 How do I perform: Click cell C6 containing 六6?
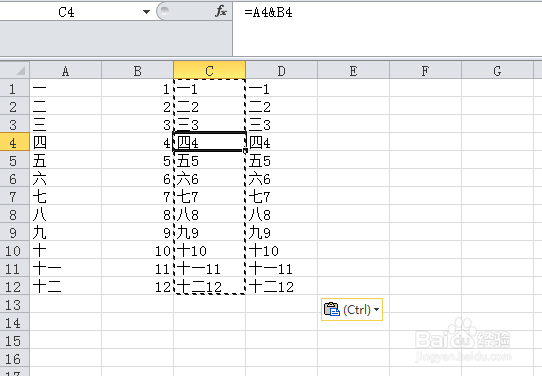click(209, 178)
